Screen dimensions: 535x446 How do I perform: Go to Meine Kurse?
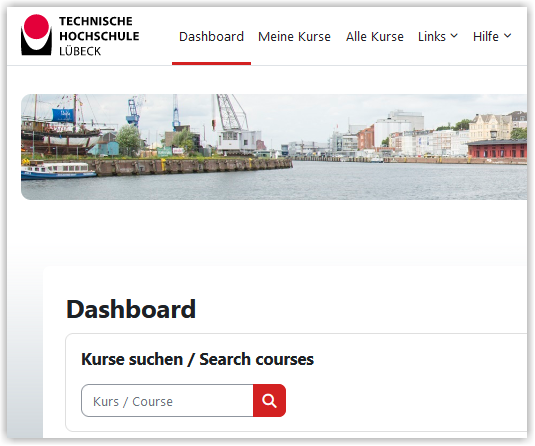[294, 37]
